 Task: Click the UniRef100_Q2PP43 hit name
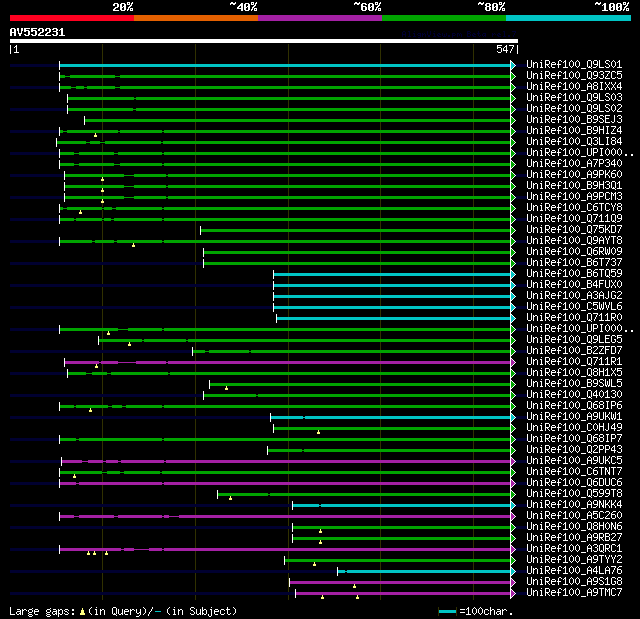(574, 450)
